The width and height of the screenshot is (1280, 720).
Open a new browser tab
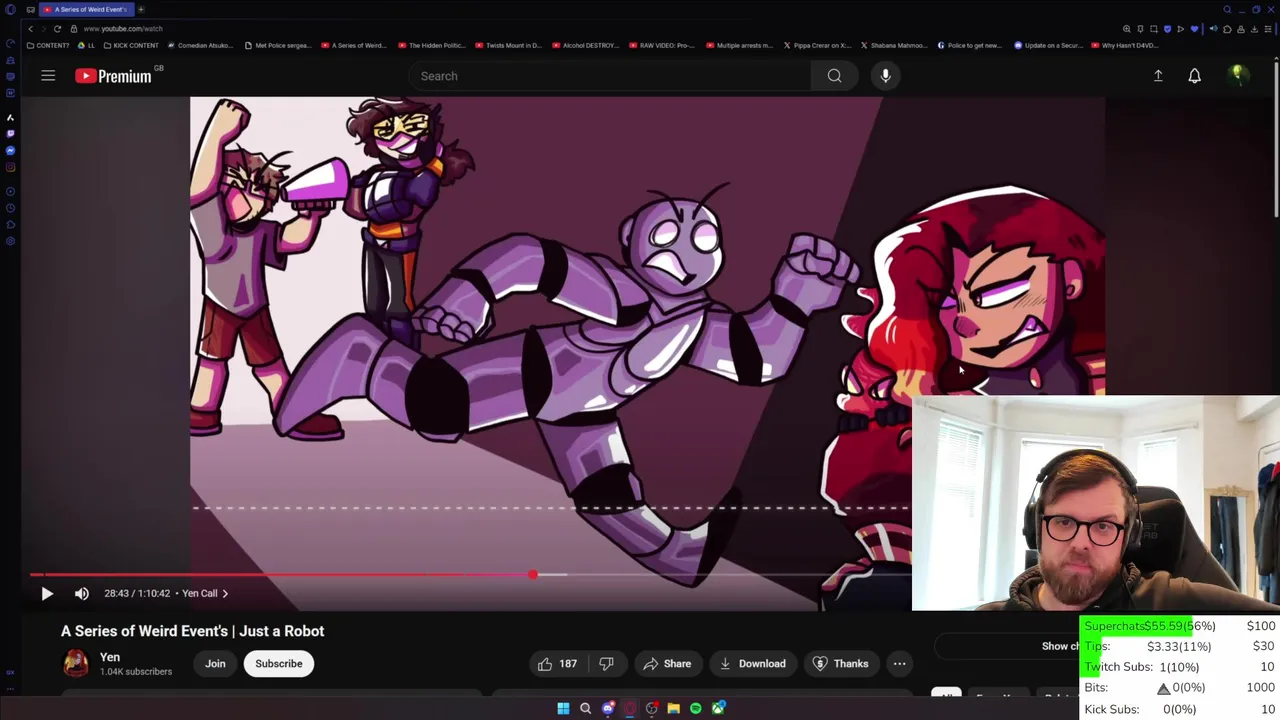click(x=141, y=10)
